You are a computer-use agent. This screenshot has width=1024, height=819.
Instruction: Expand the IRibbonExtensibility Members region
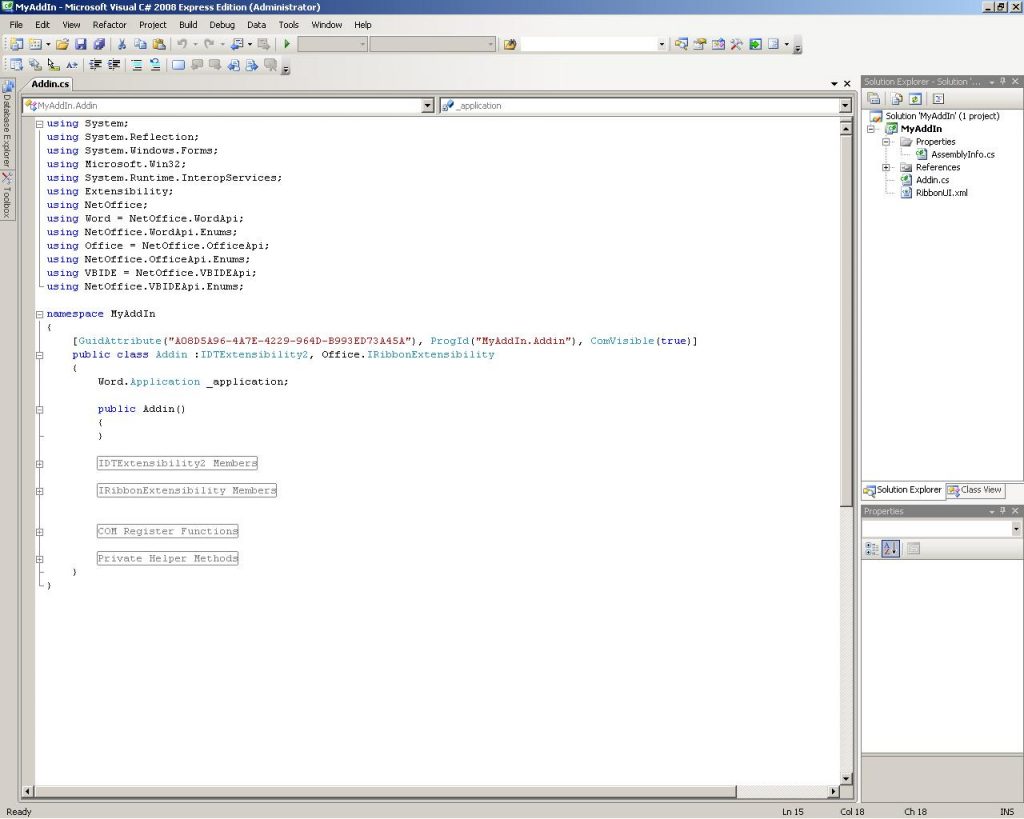pyautogui.click(x=40, y=491)
